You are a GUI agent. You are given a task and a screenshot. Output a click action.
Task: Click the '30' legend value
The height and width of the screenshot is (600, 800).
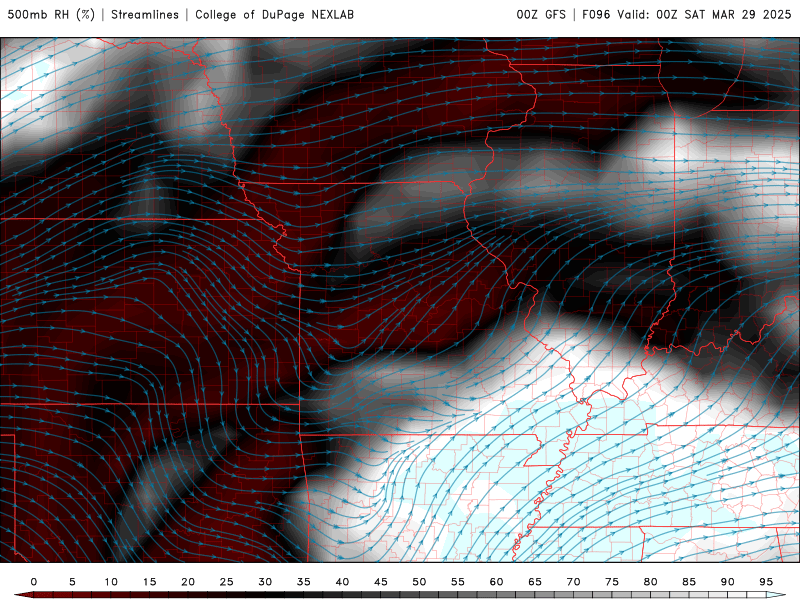click(x=265, y=582)
